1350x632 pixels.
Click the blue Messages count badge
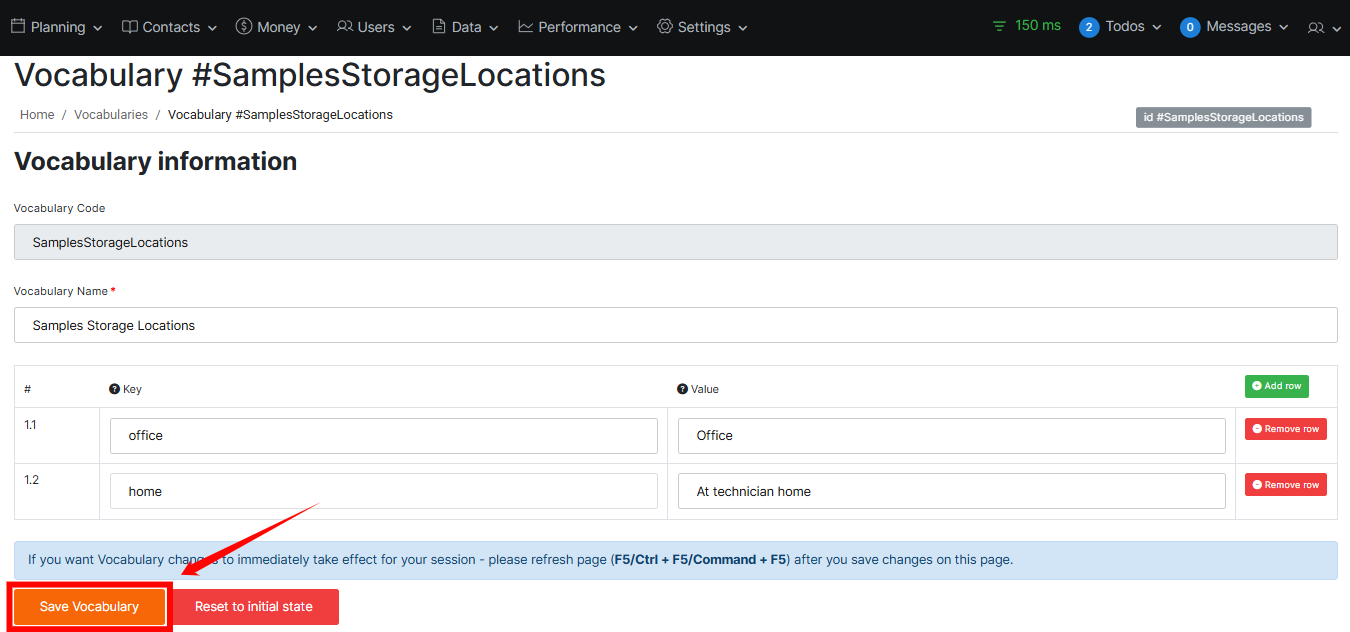point(1189,27)
